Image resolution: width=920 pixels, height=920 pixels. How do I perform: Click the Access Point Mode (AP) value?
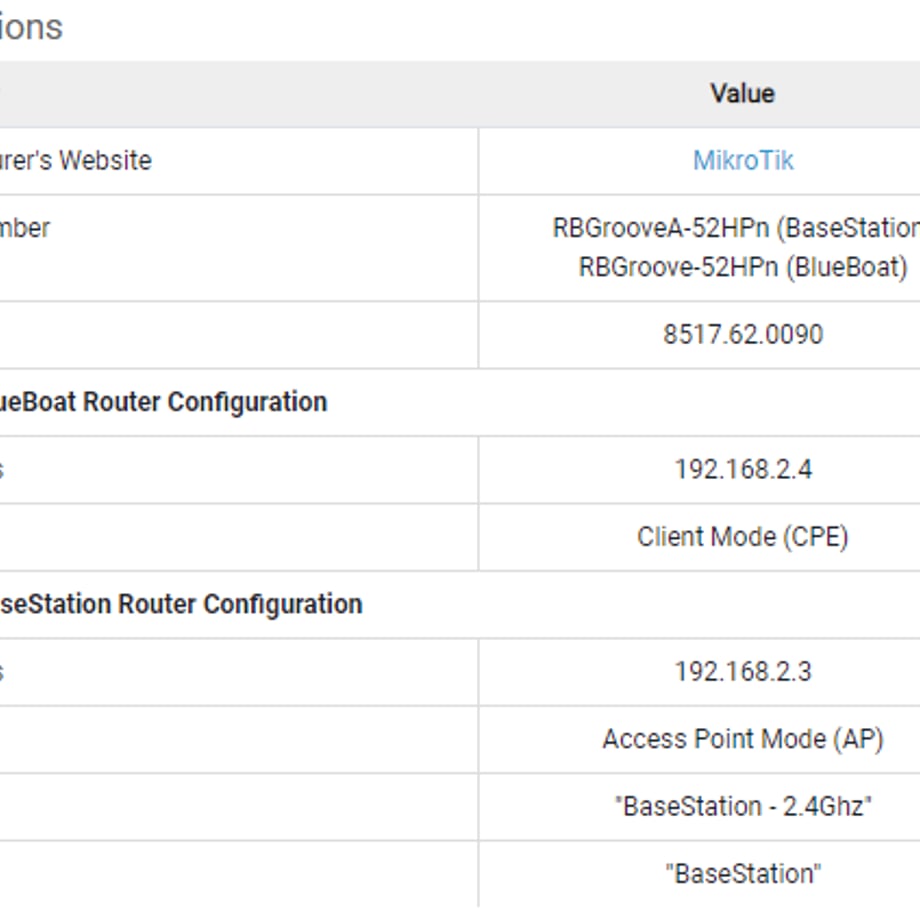coord(743,739)
